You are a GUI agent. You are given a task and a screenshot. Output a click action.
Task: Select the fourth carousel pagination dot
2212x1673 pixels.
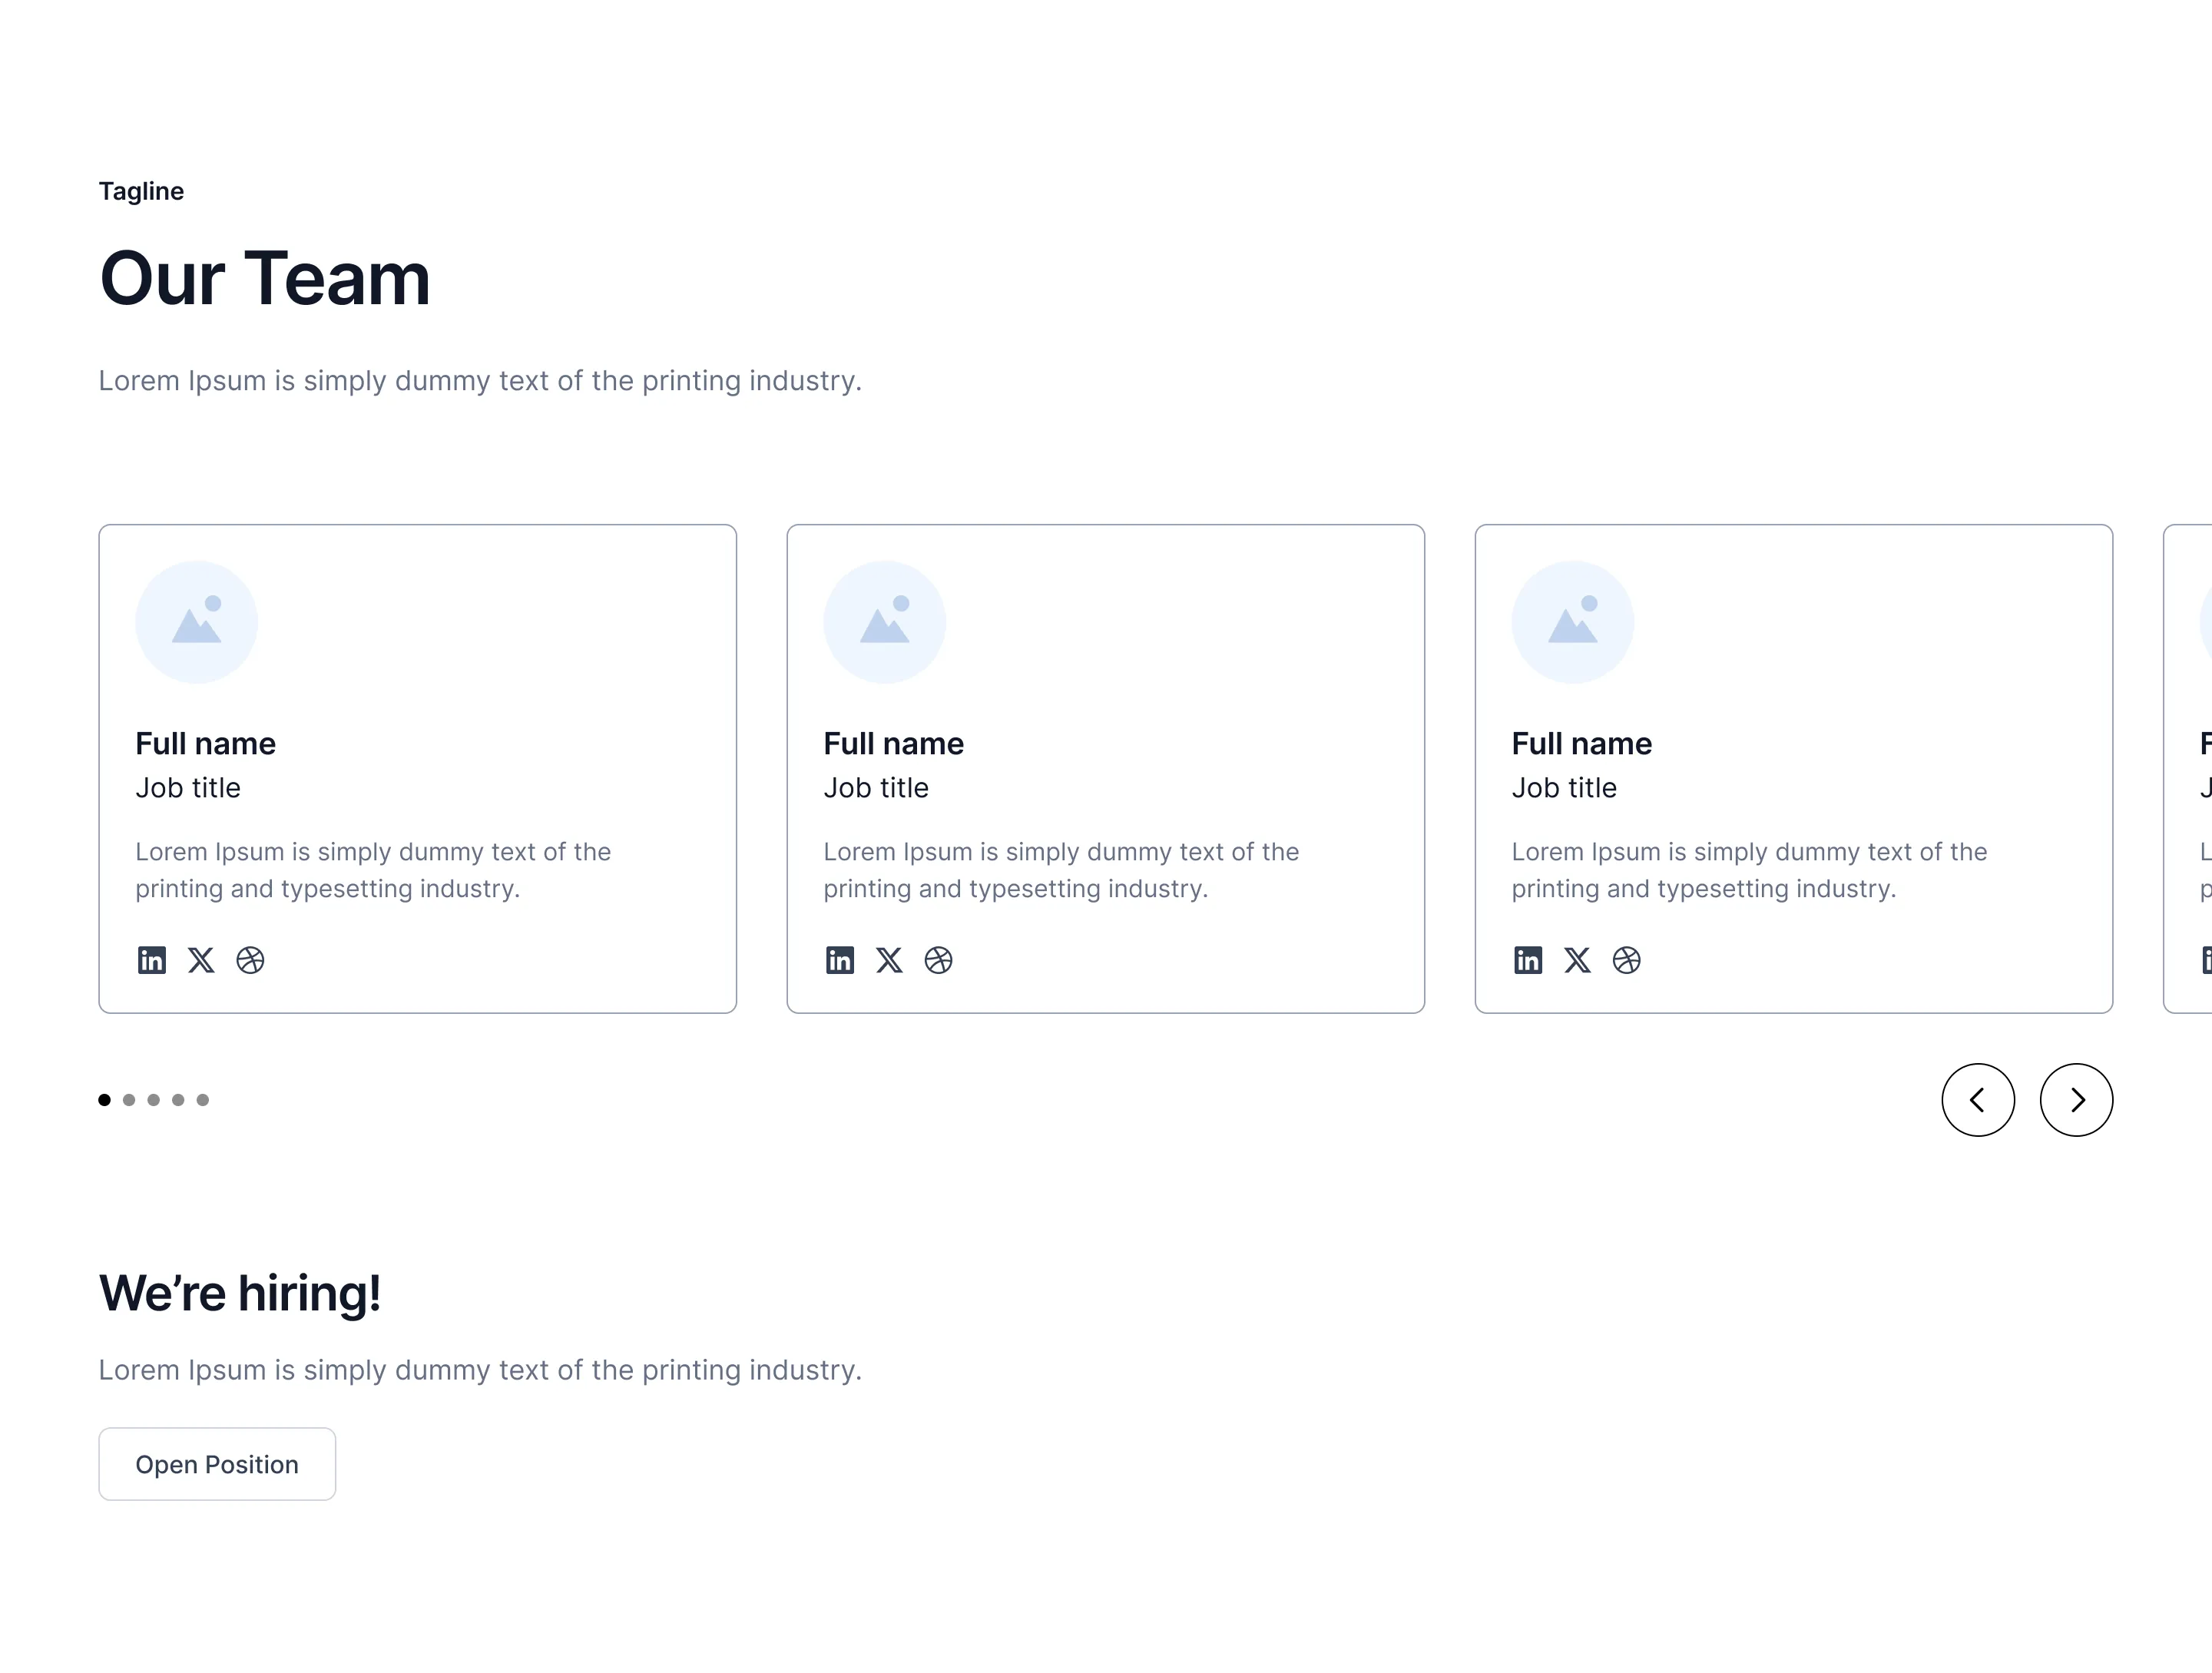178,1100
